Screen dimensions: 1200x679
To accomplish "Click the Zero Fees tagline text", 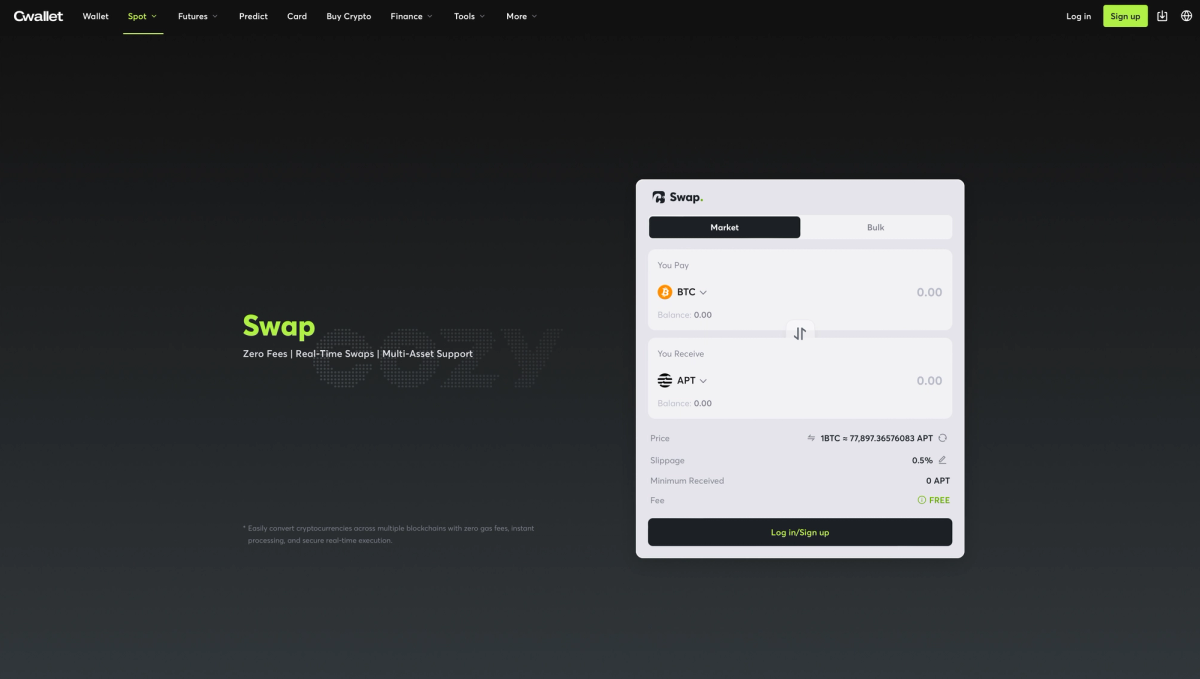I will (265, 354).
